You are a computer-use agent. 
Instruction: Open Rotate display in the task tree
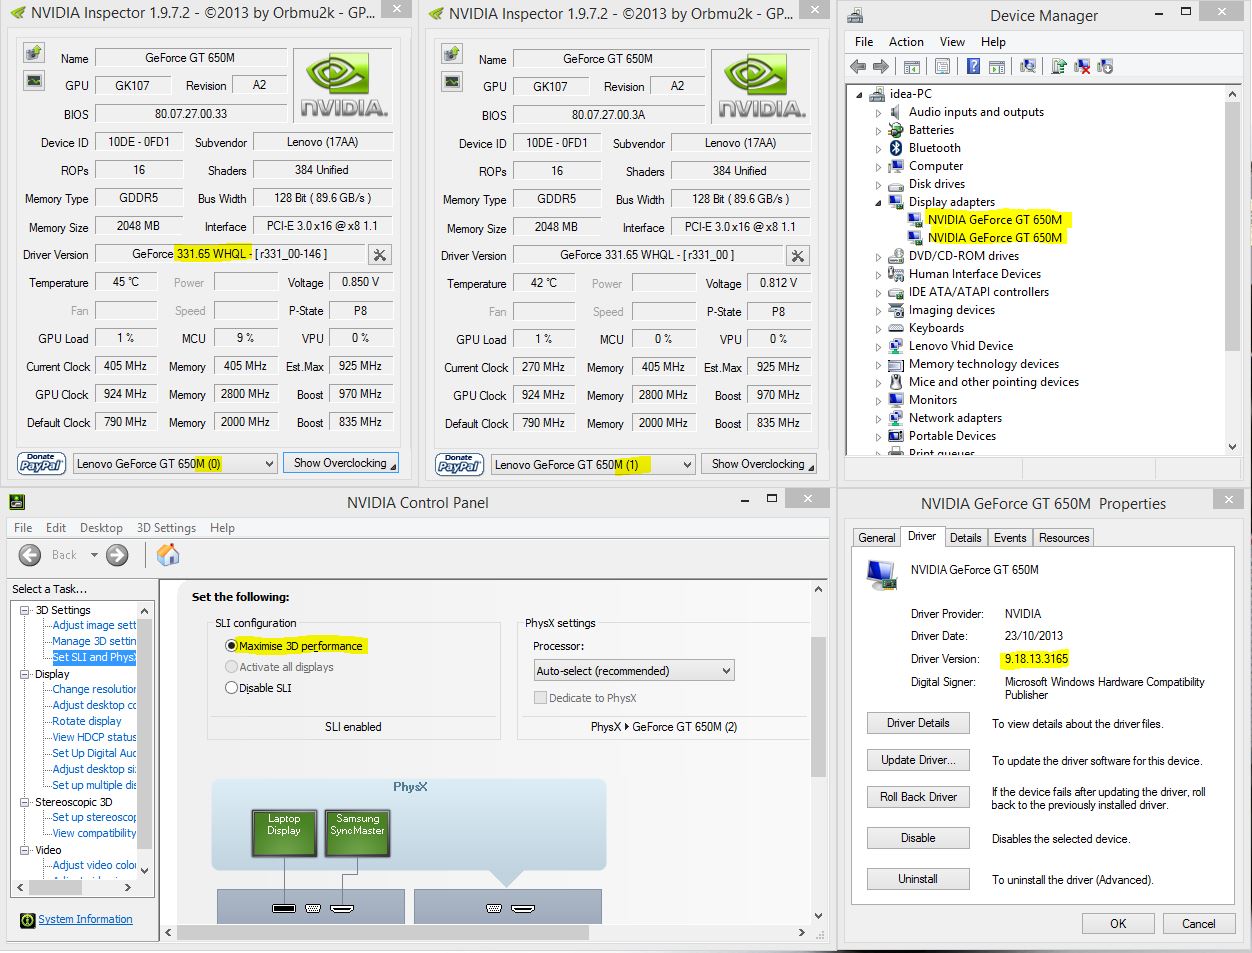(x=87, y=721)
